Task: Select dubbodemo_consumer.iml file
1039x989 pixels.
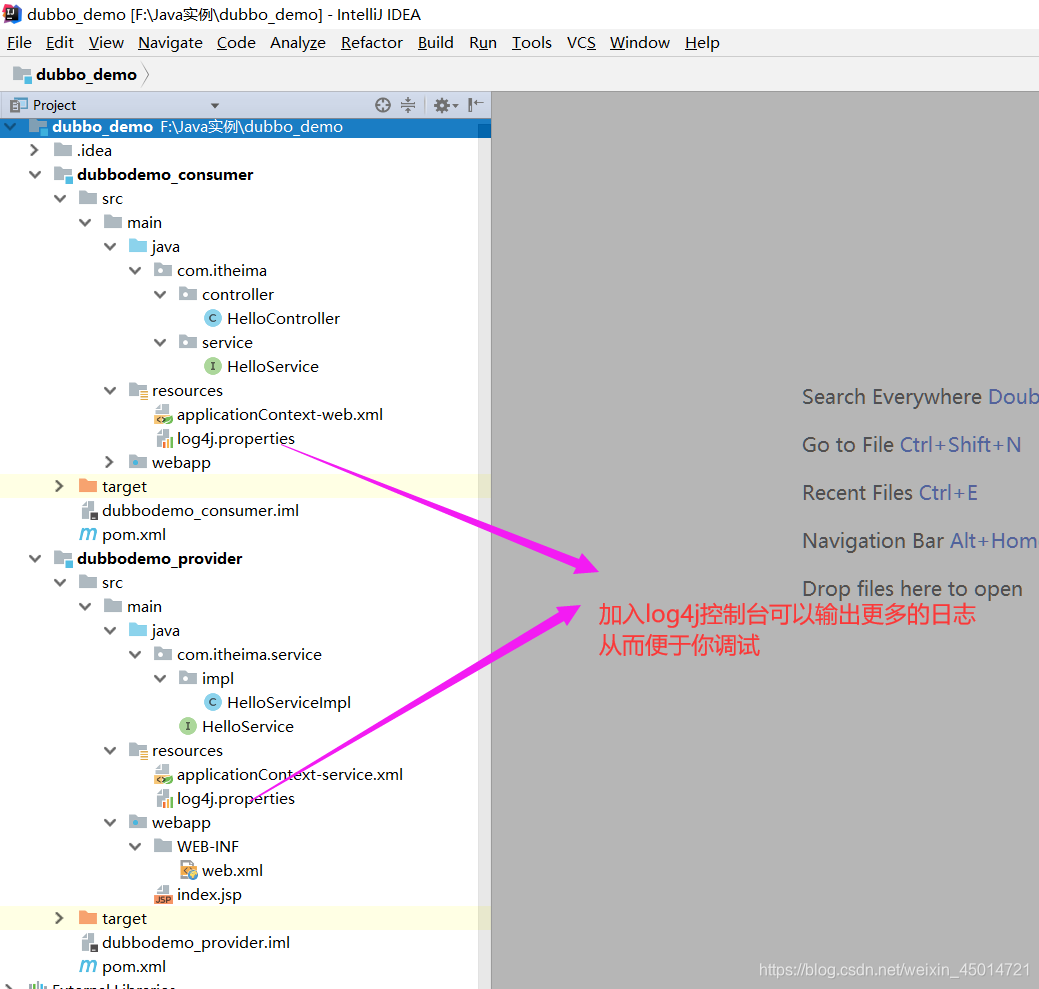Action: pyautogui.click(x=200, y=511)
